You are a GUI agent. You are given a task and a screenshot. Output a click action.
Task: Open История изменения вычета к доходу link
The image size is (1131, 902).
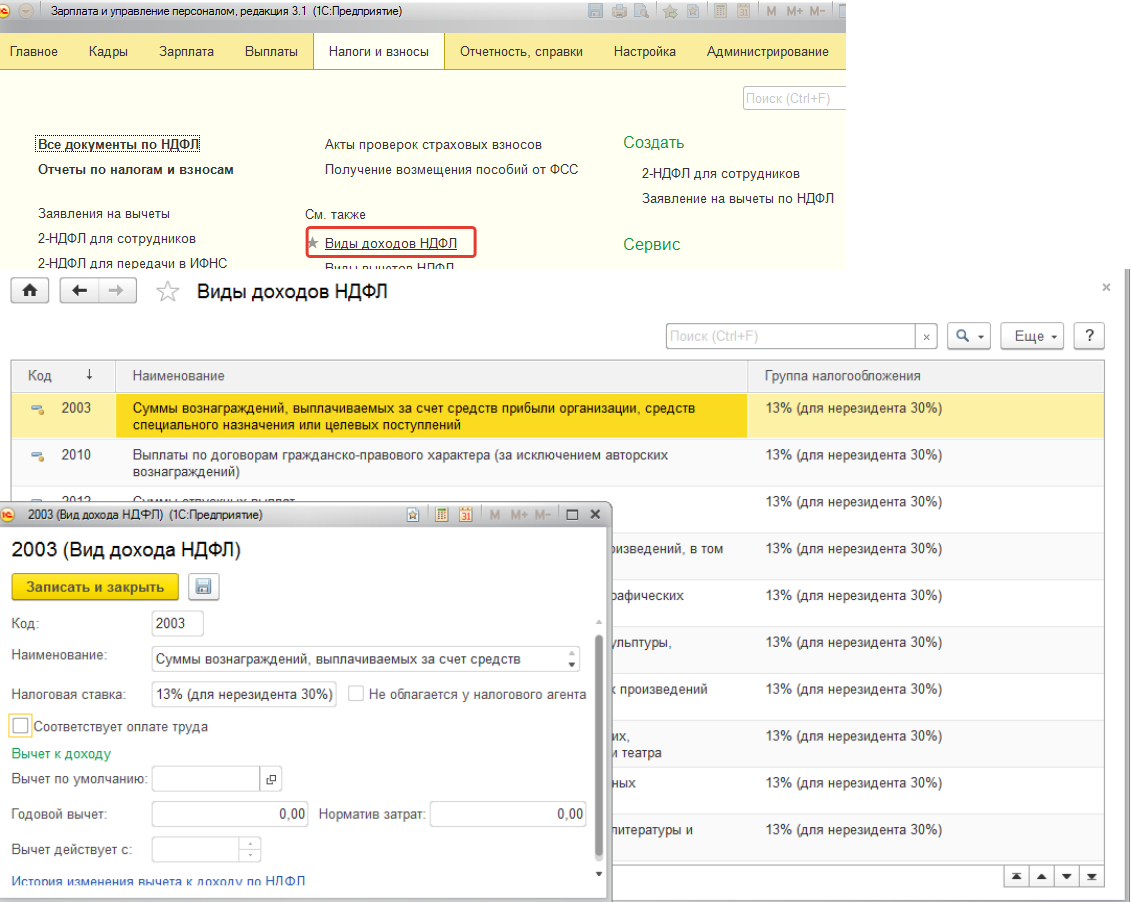point(158,881)
